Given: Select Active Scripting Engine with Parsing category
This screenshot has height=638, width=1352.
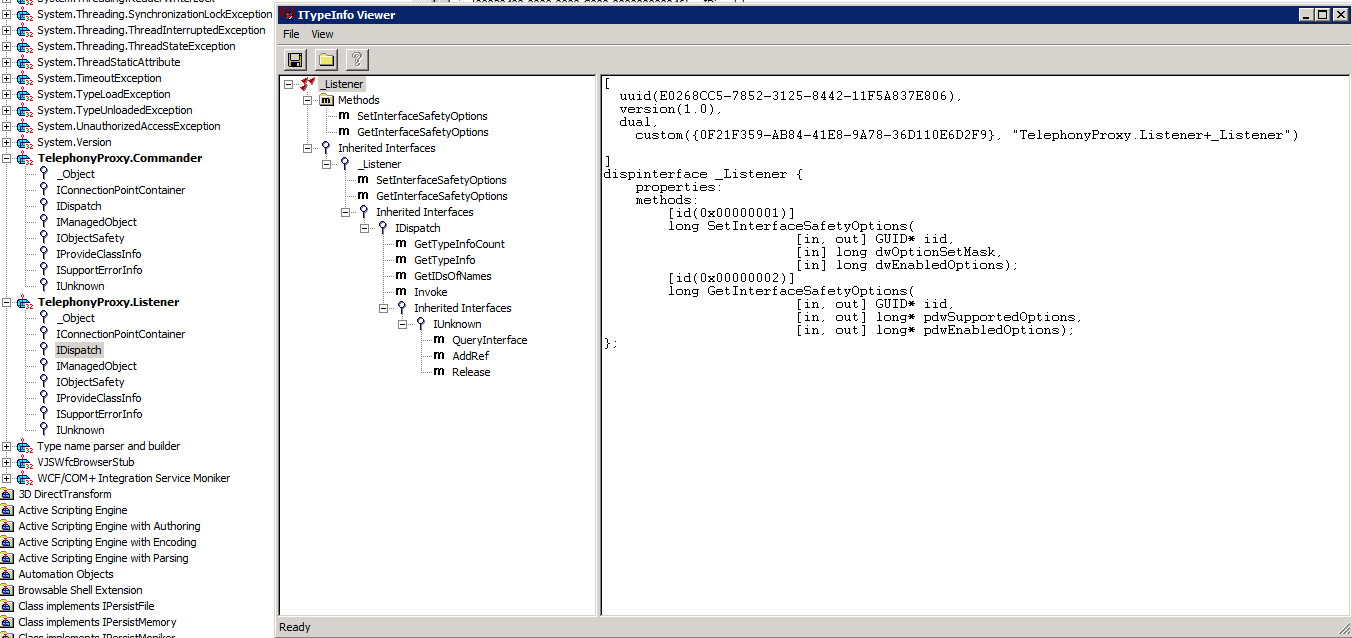Looking at the screenshot, I should tap(103, 558).
